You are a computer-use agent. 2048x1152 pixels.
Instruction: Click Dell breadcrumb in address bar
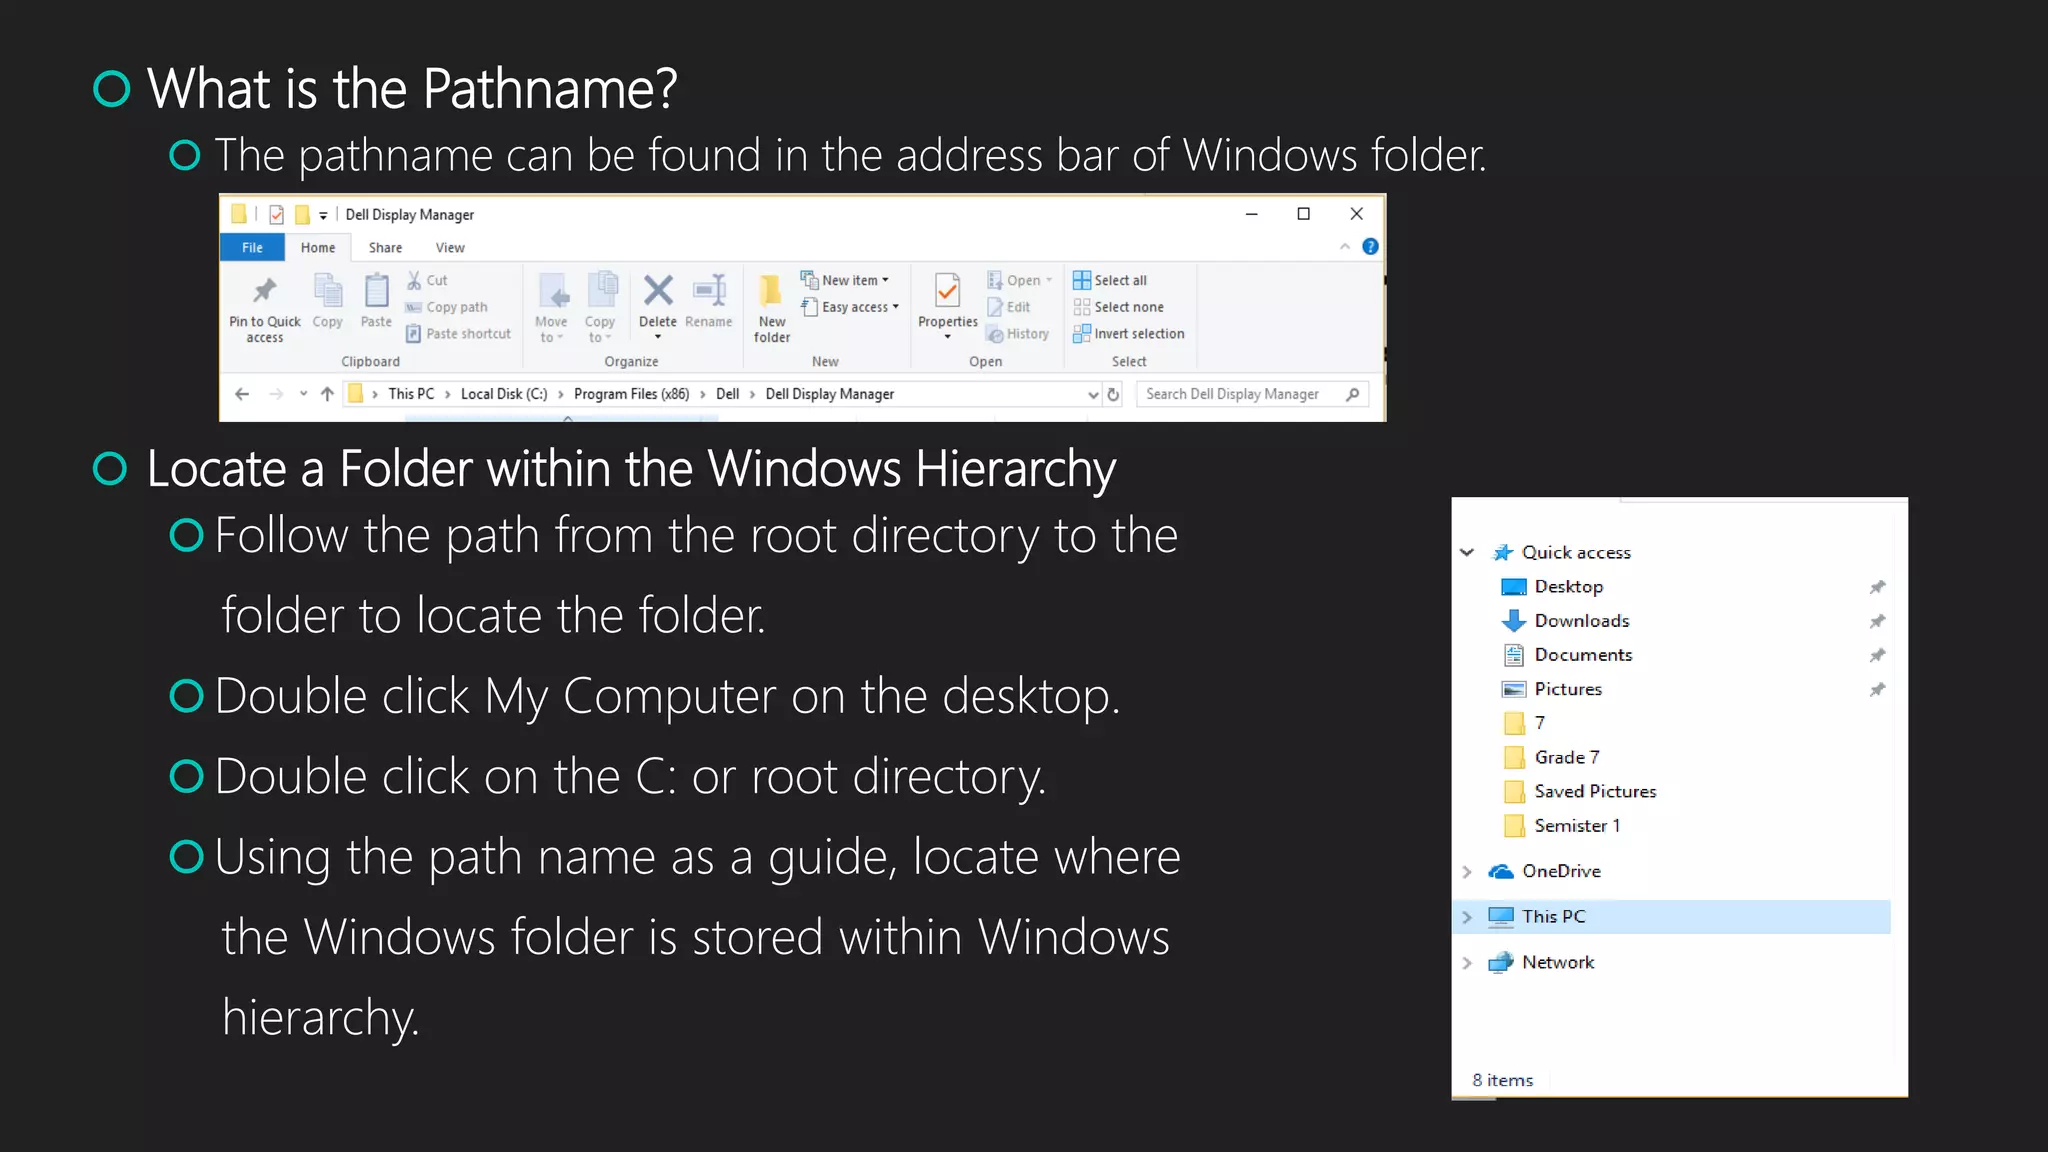coord(727,394)
